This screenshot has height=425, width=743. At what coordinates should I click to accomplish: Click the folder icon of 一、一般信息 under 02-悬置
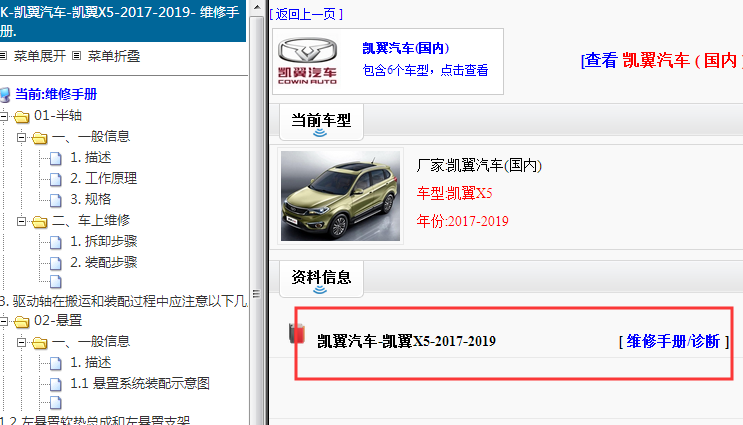(x=40, y=343)
